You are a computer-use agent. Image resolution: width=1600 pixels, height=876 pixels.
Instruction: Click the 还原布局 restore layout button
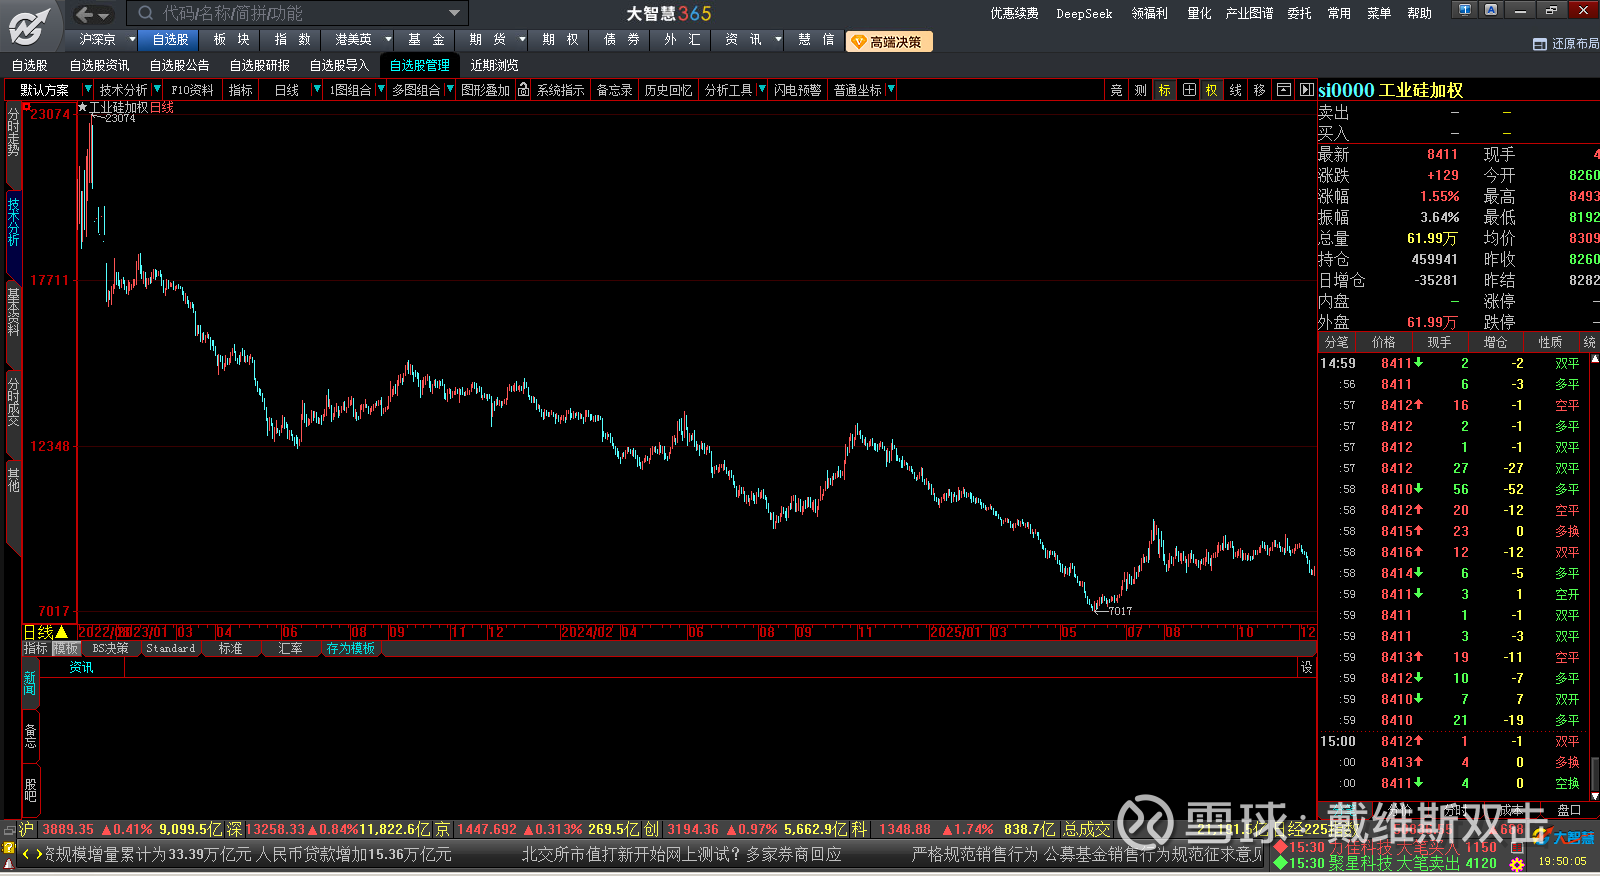tap(1566, 44)
